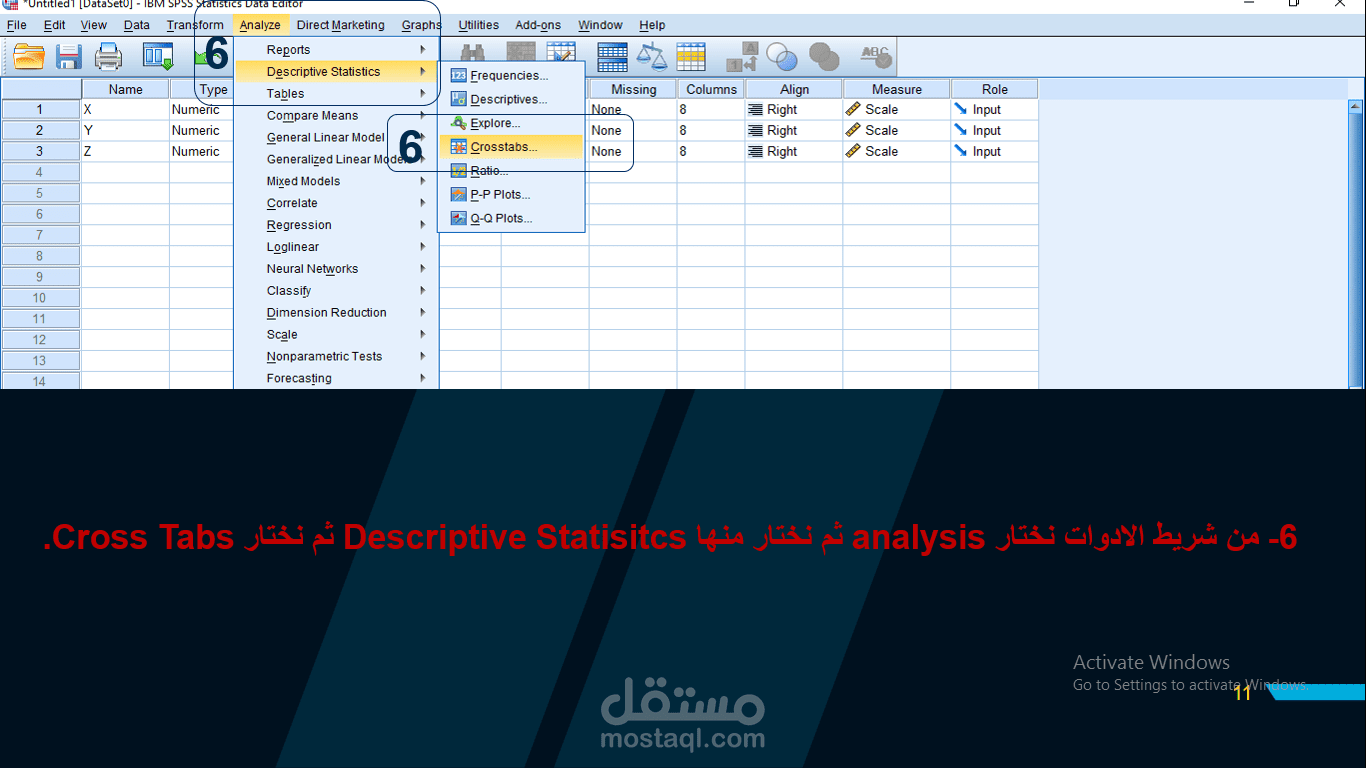Image resolution: width=1366 pixels, height=768 pixels.
Task: Click Numeric type cell for variable Y
Action: [x=202, y=131]
